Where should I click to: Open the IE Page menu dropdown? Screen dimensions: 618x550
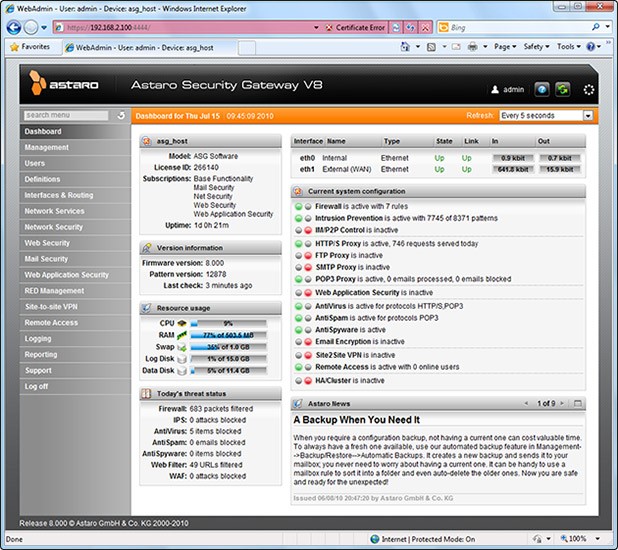coord(505,47)
